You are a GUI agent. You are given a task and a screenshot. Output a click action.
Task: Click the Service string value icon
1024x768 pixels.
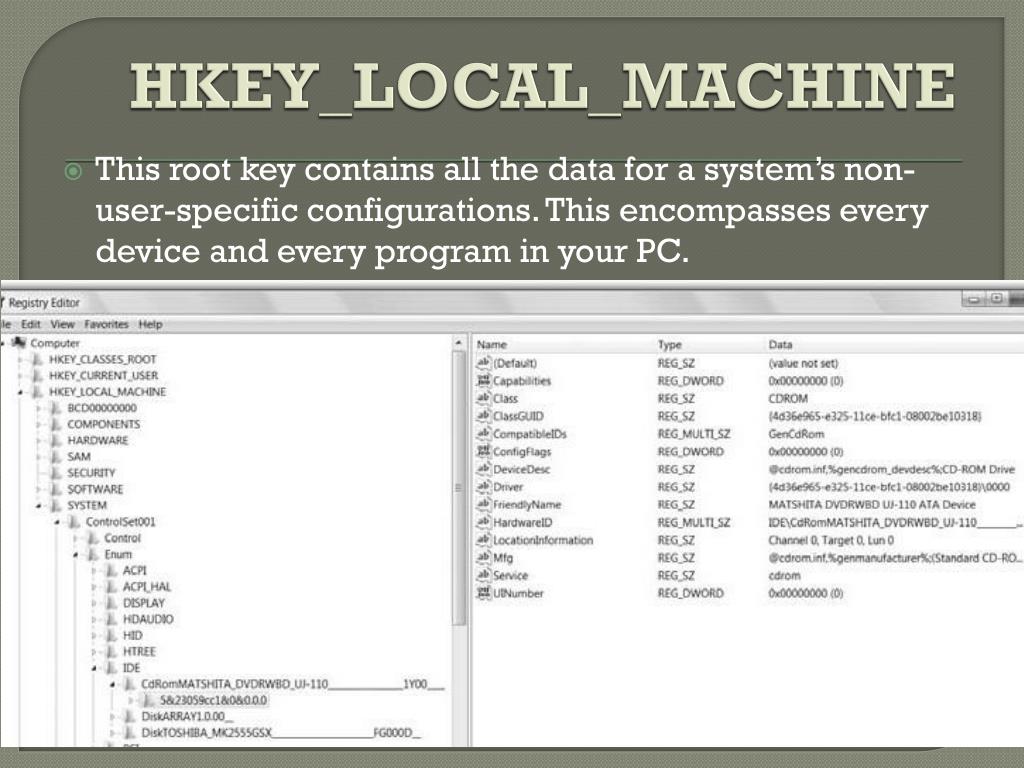click(x=483, y=575)
